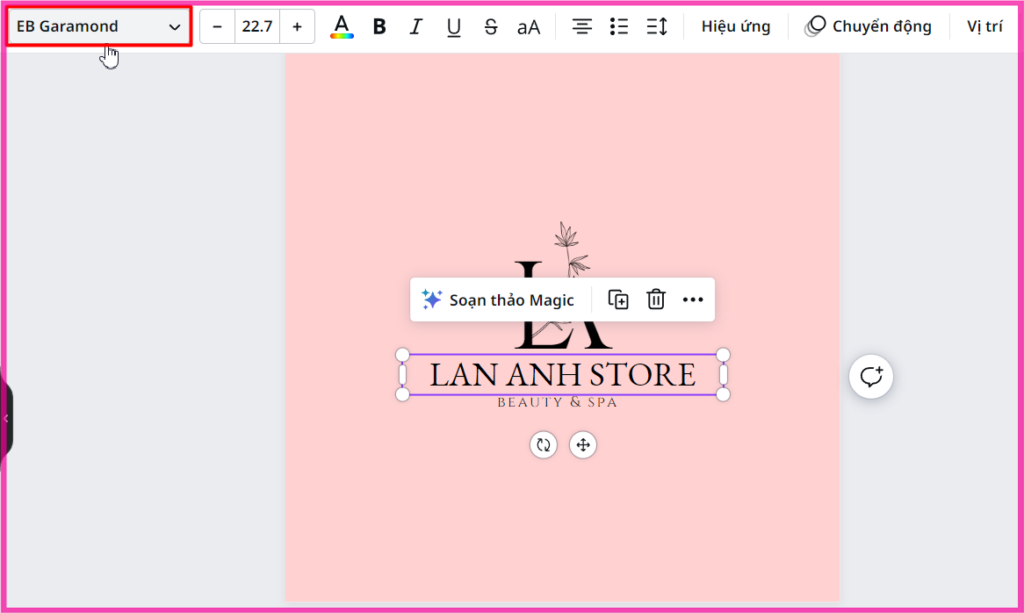Click the right side width handle of text box
This screenshot has height=613, width=1024.
click(x=723, y=375)
